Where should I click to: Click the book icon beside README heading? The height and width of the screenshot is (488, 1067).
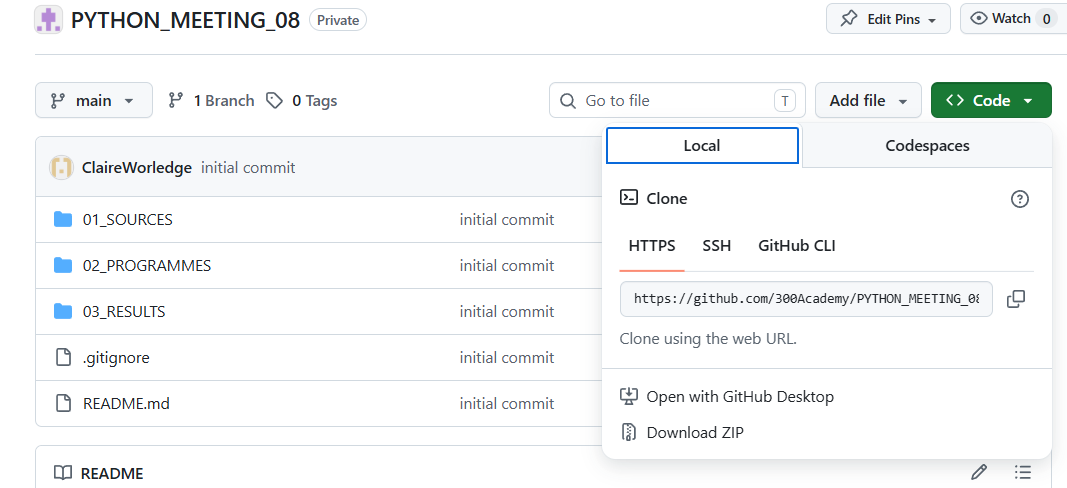(x=63, y=473)
